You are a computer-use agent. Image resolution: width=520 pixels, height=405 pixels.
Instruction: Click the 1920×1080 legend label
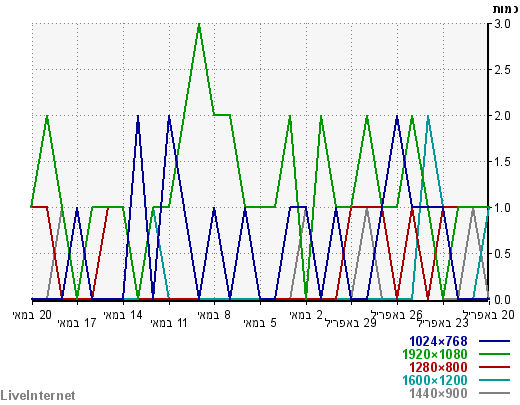tap(435, 354)
